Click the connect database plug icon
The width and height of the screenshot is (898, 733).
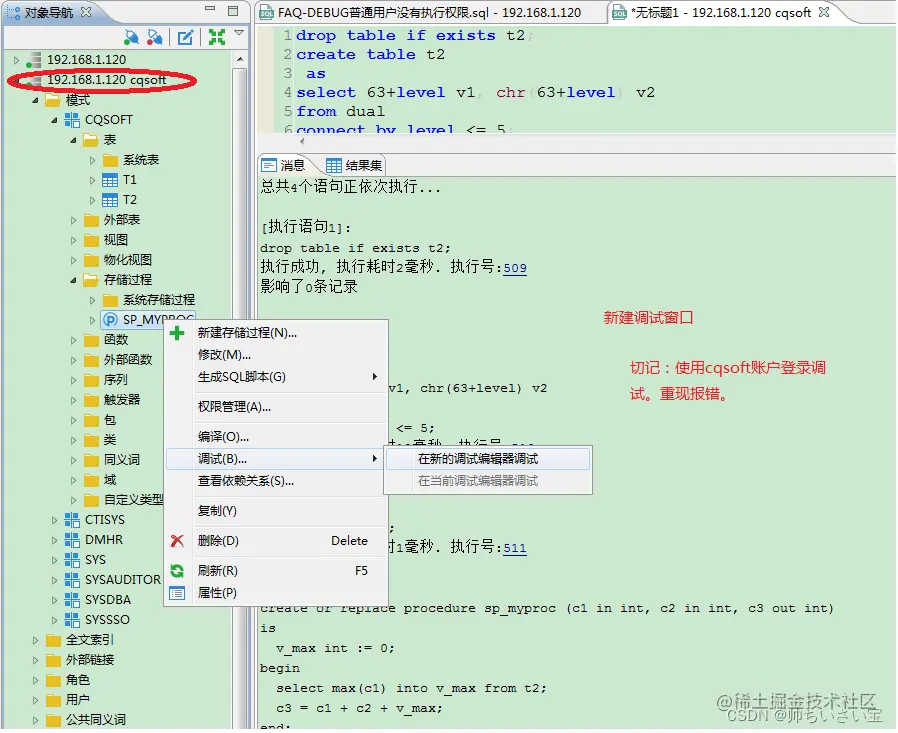pos(131,38)
